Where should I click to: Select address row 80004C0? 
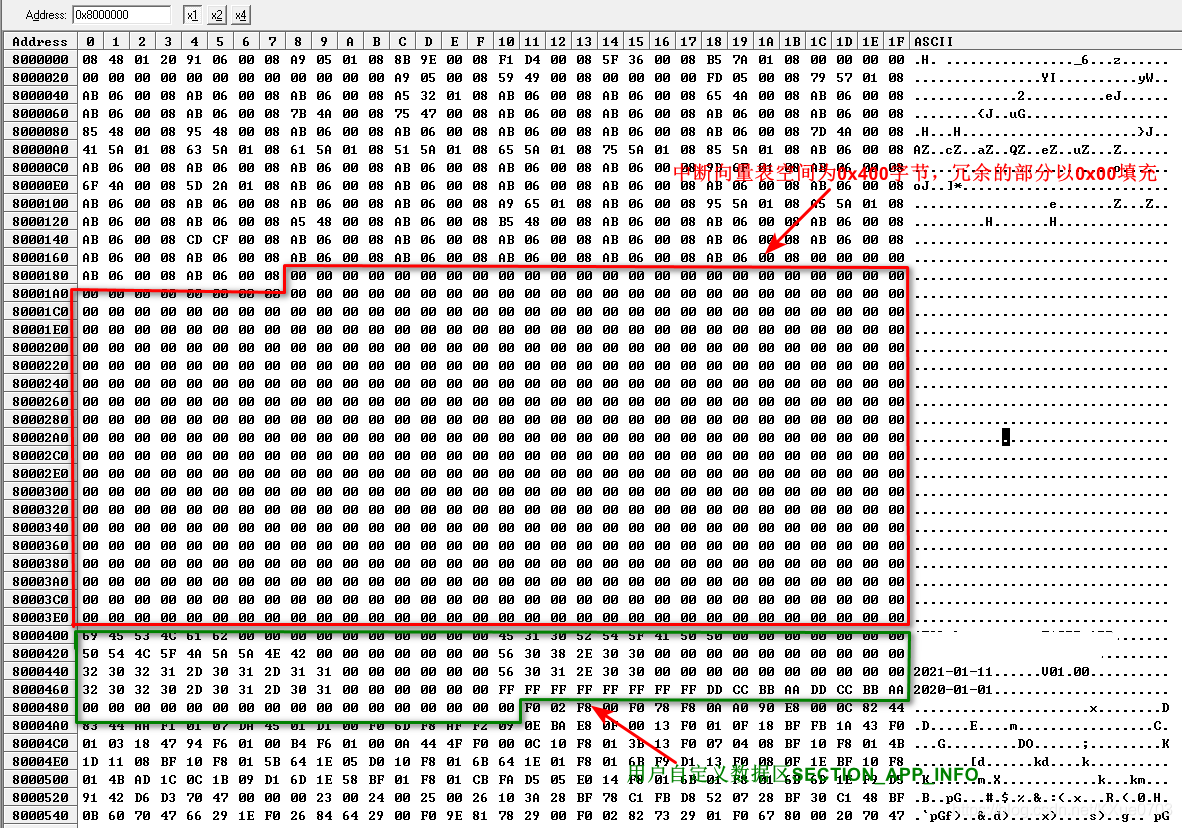40,744
